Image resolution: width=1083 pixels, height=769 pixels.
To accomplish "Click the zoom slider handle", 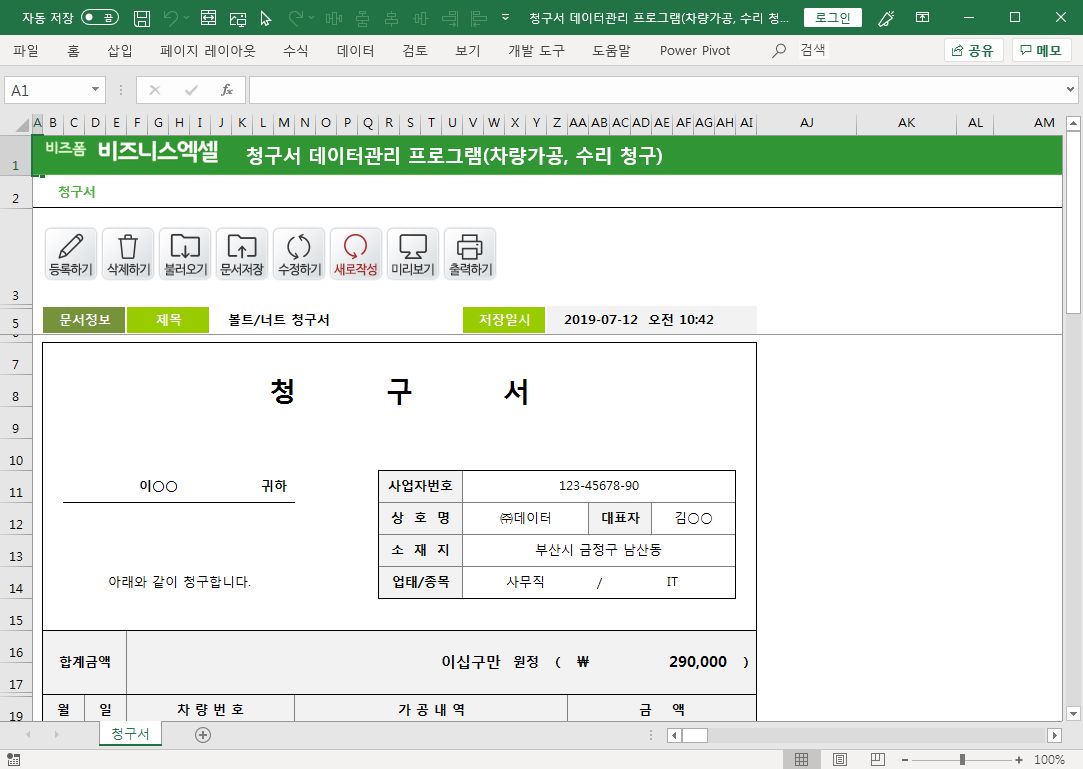I will (x=962, y=760).
